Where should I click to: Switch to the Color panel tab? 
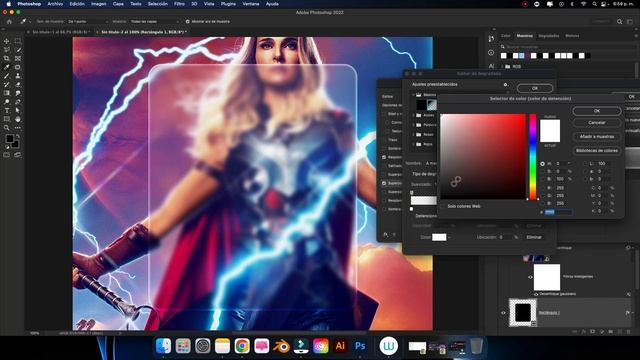pyautogui.click(x=506, y=36)
